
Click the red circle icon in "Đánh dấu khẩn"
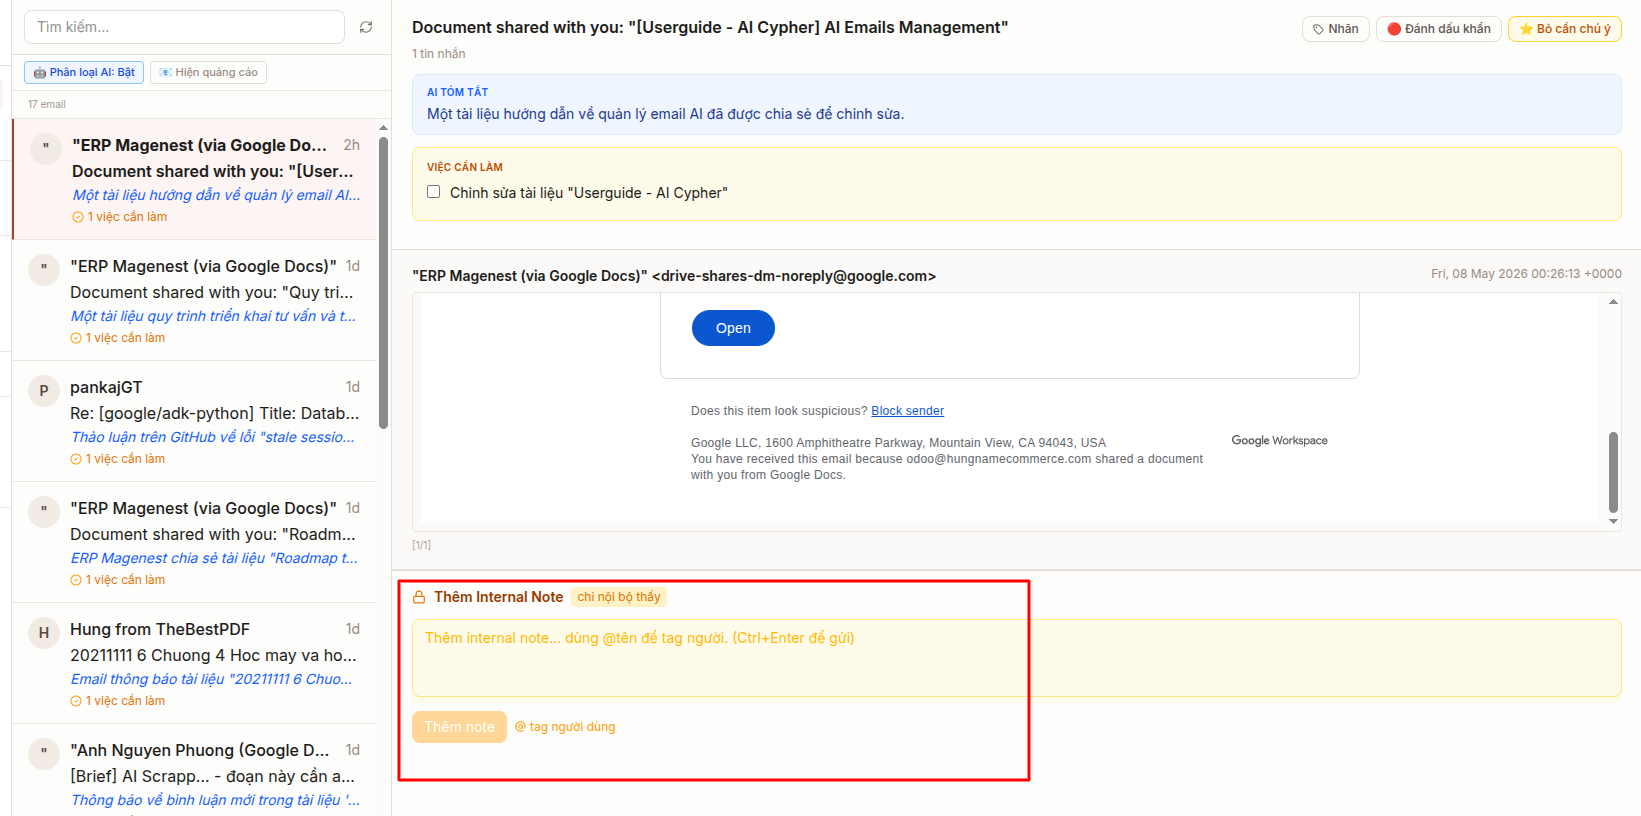tap(1394, 29)
